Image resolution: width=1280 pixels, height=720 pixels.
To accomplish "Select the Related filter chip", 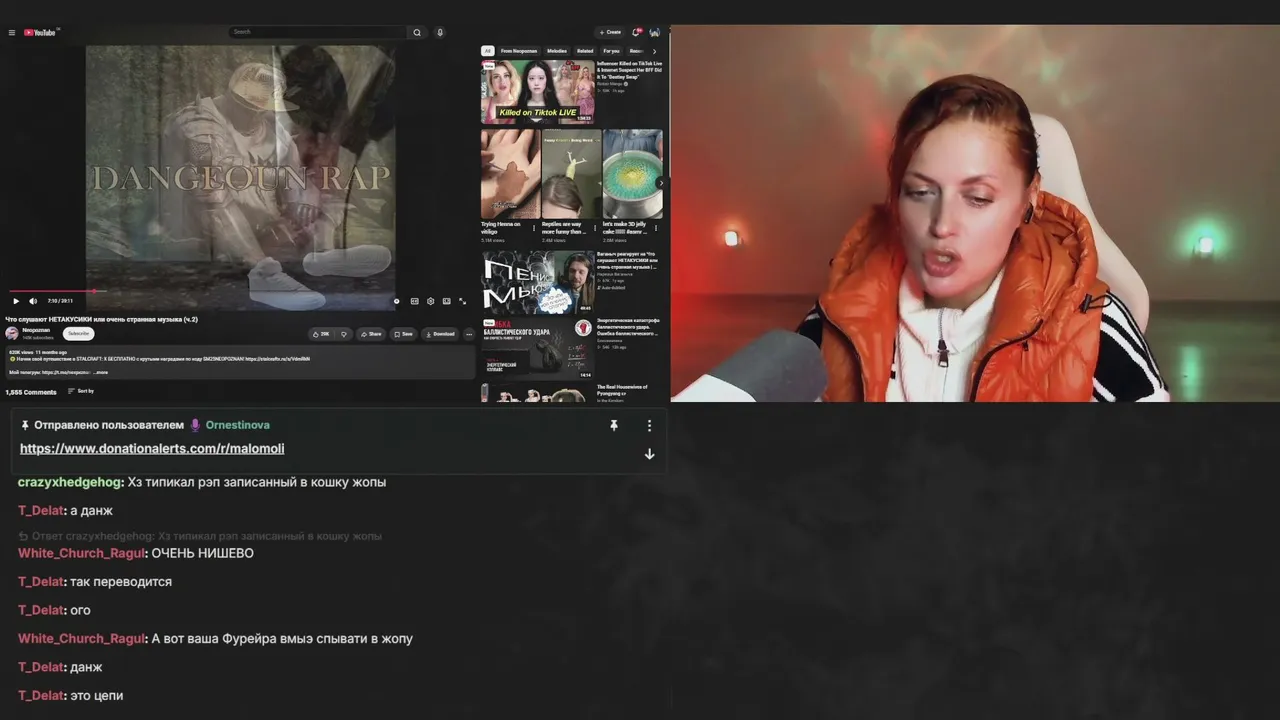I will pyautogui.click(x=585, y=51).
